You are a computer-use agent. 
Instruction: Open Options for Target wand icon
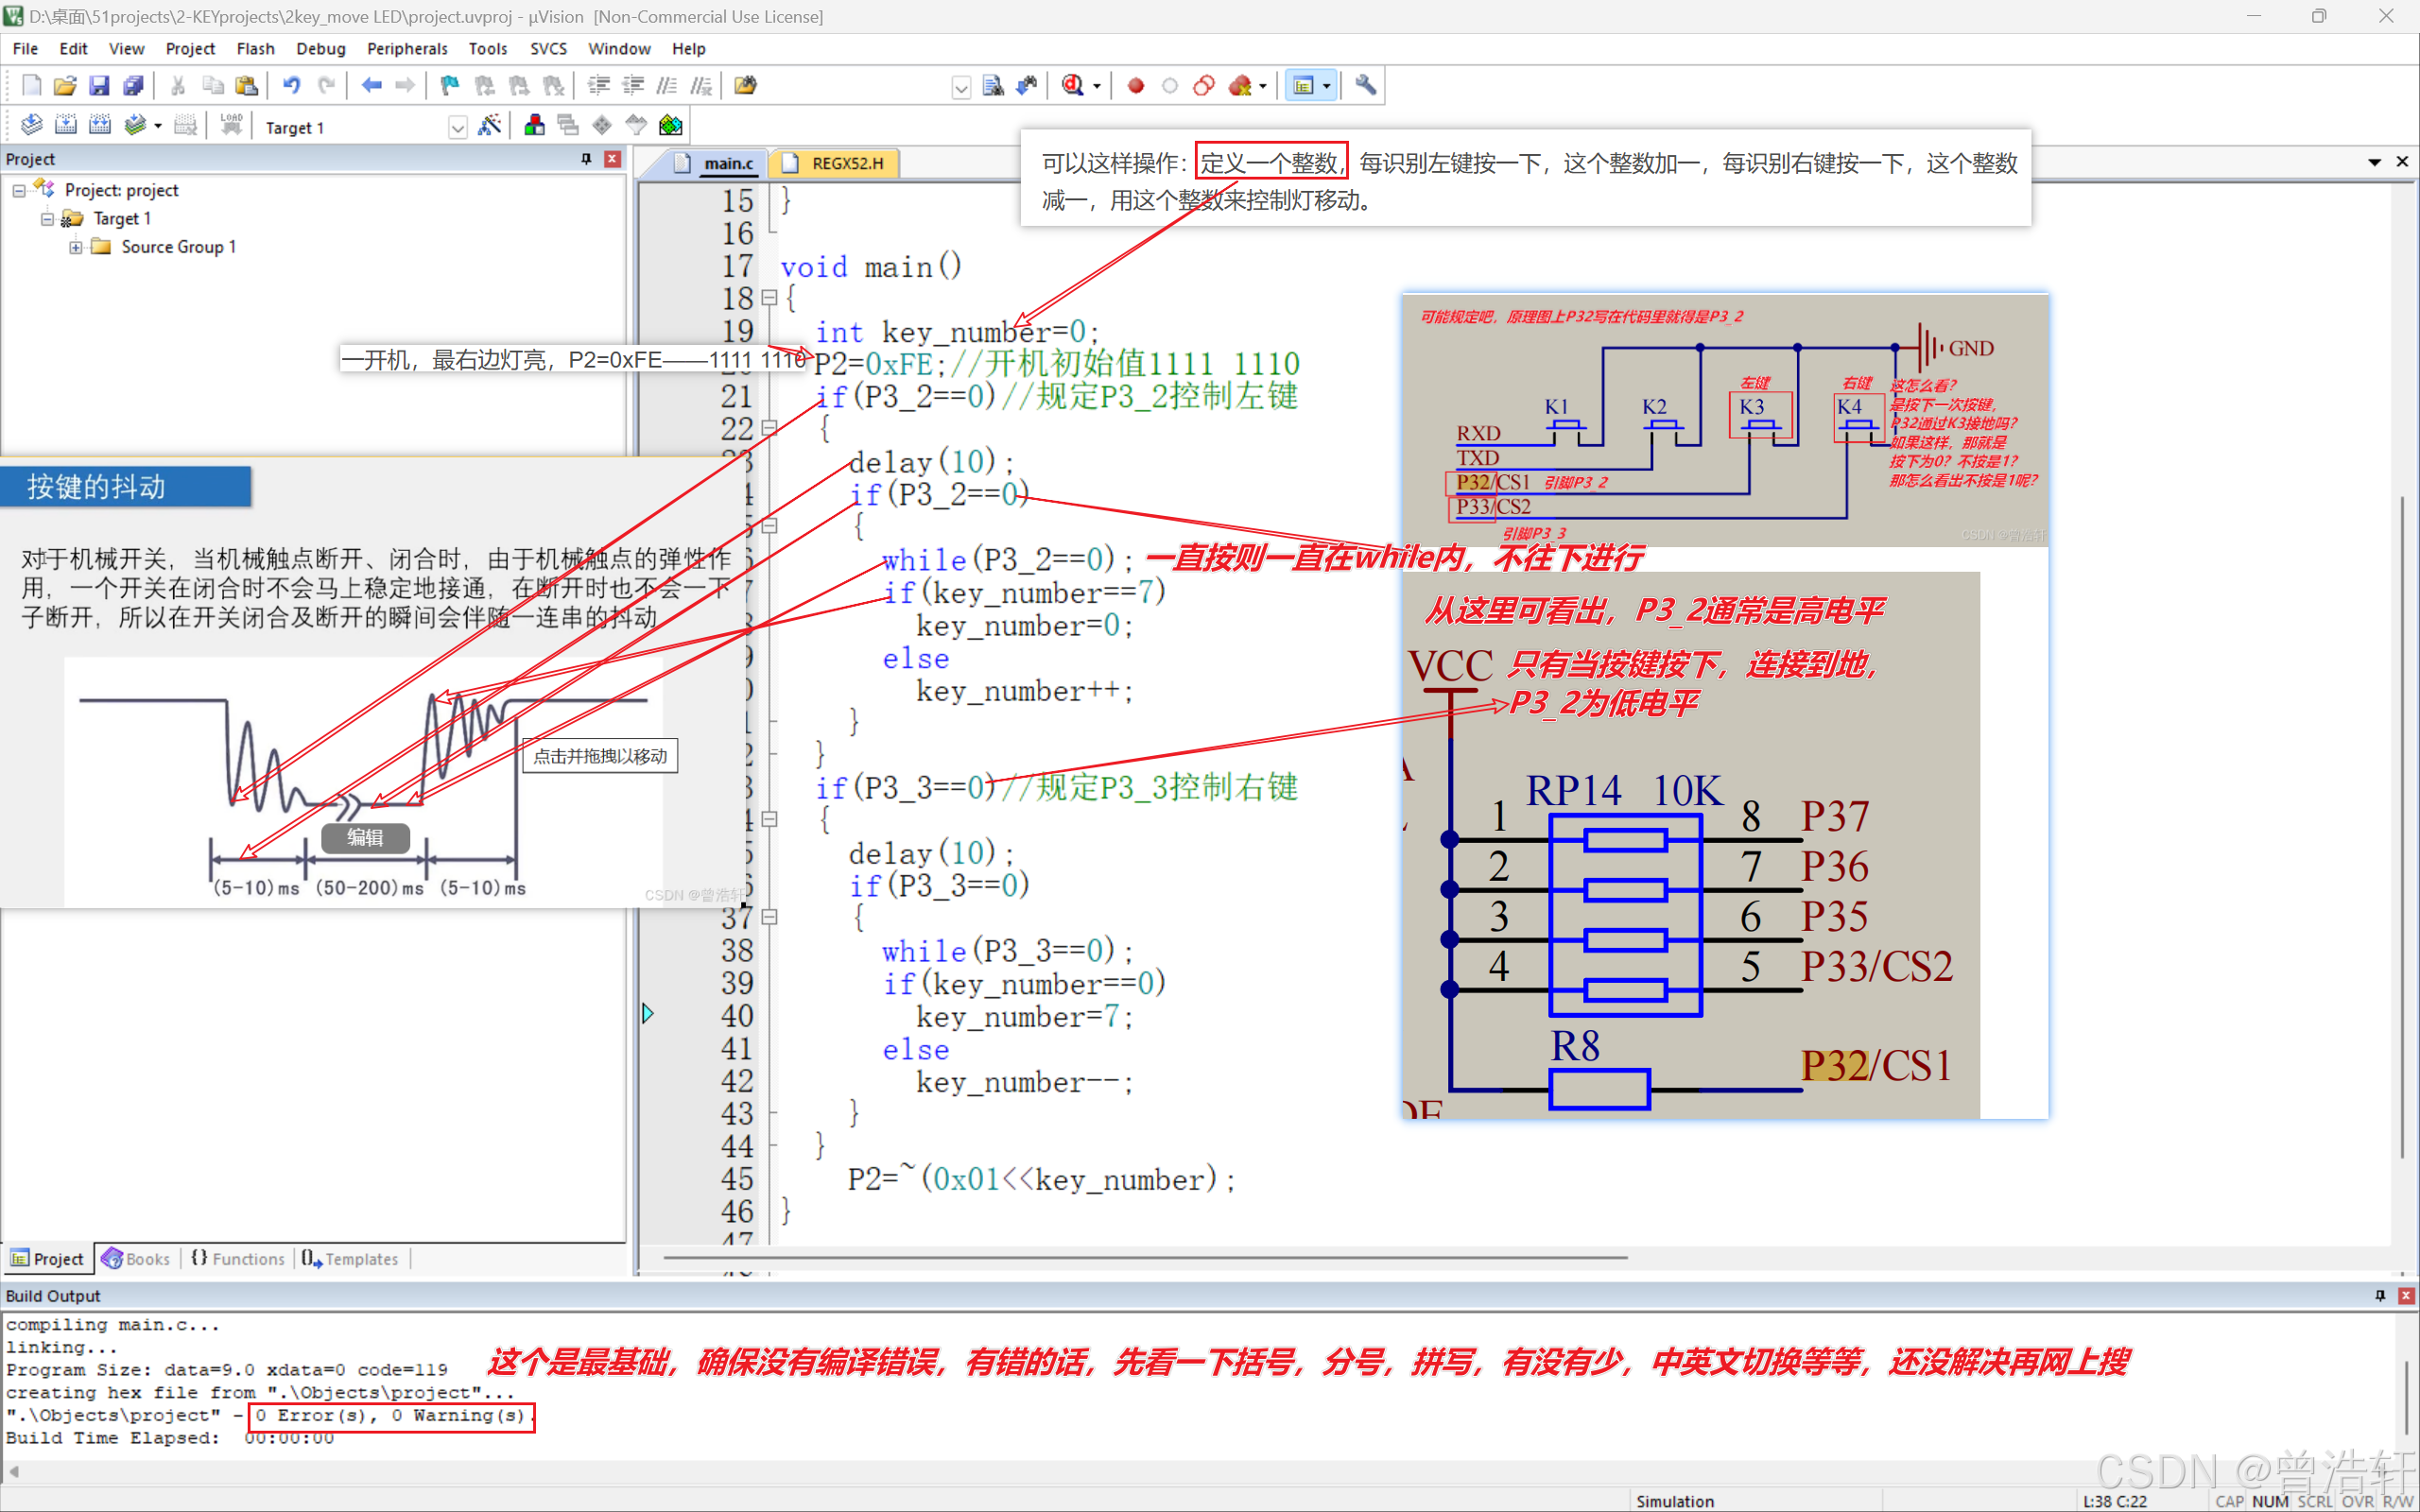pyautogui.click(x=489, y=126)
